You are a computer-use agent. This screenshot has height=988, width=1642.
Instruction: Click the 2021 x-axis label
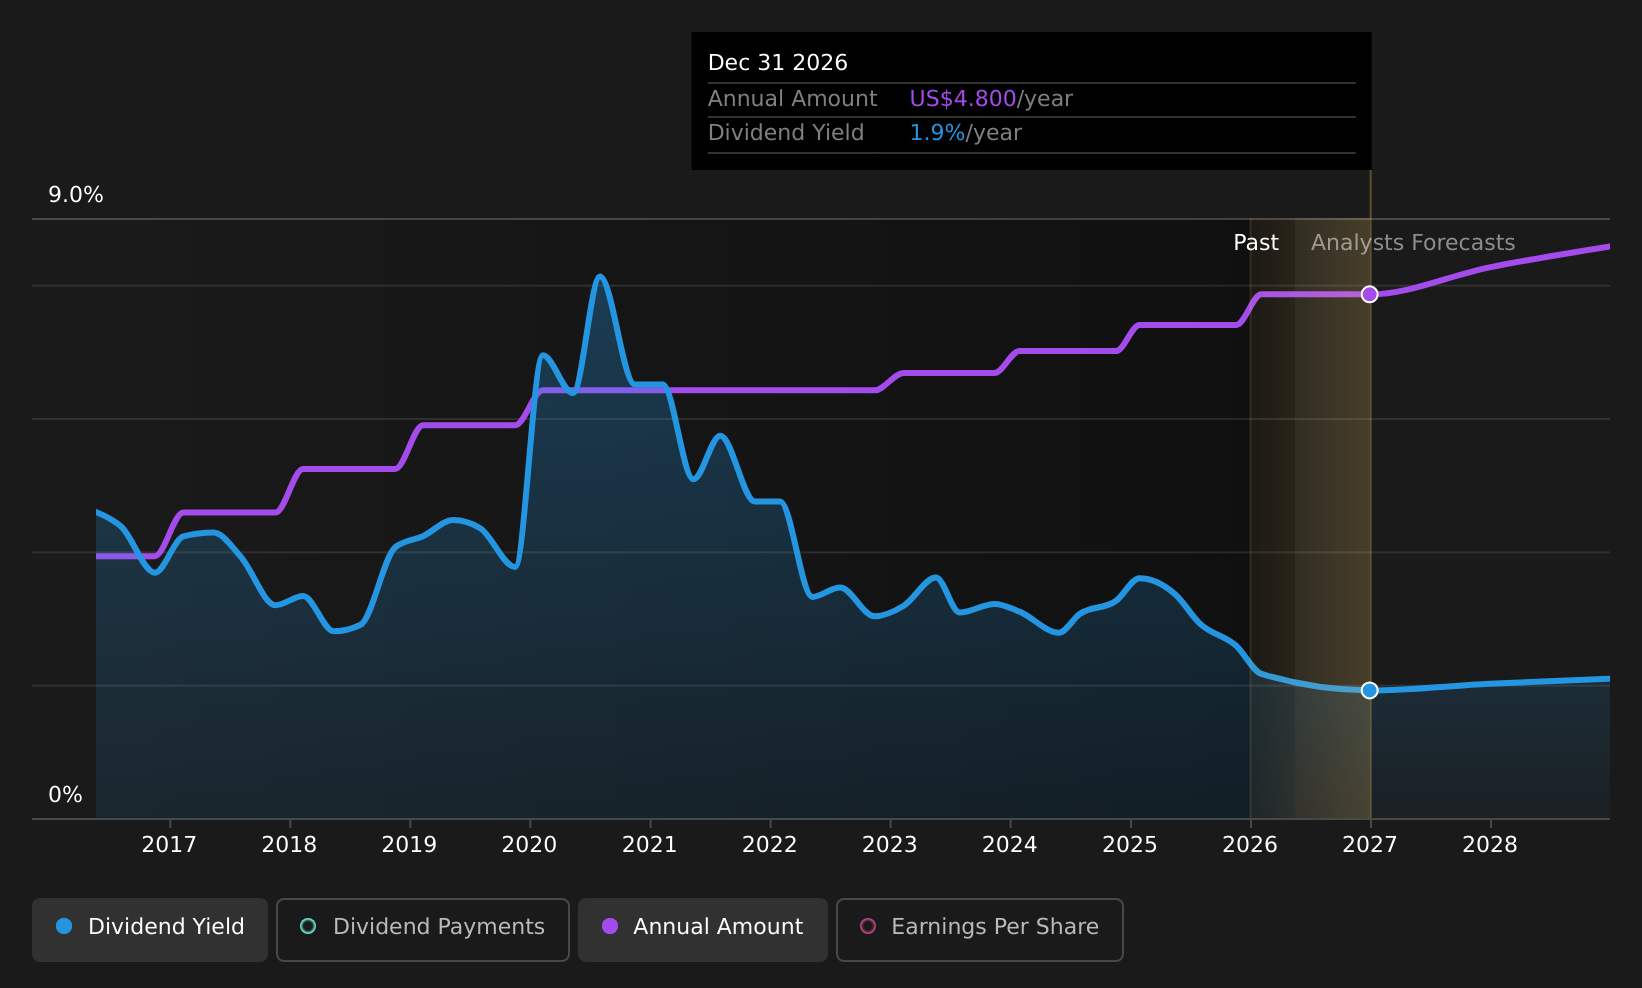point(650,845)
